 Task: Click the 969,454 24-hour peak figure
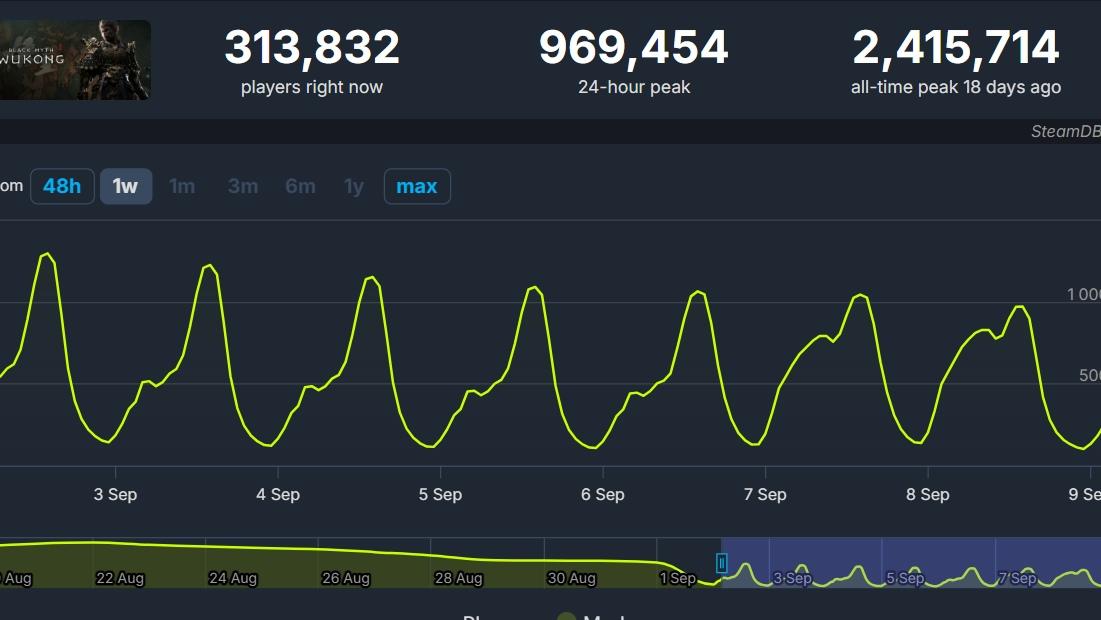point(633,47)
